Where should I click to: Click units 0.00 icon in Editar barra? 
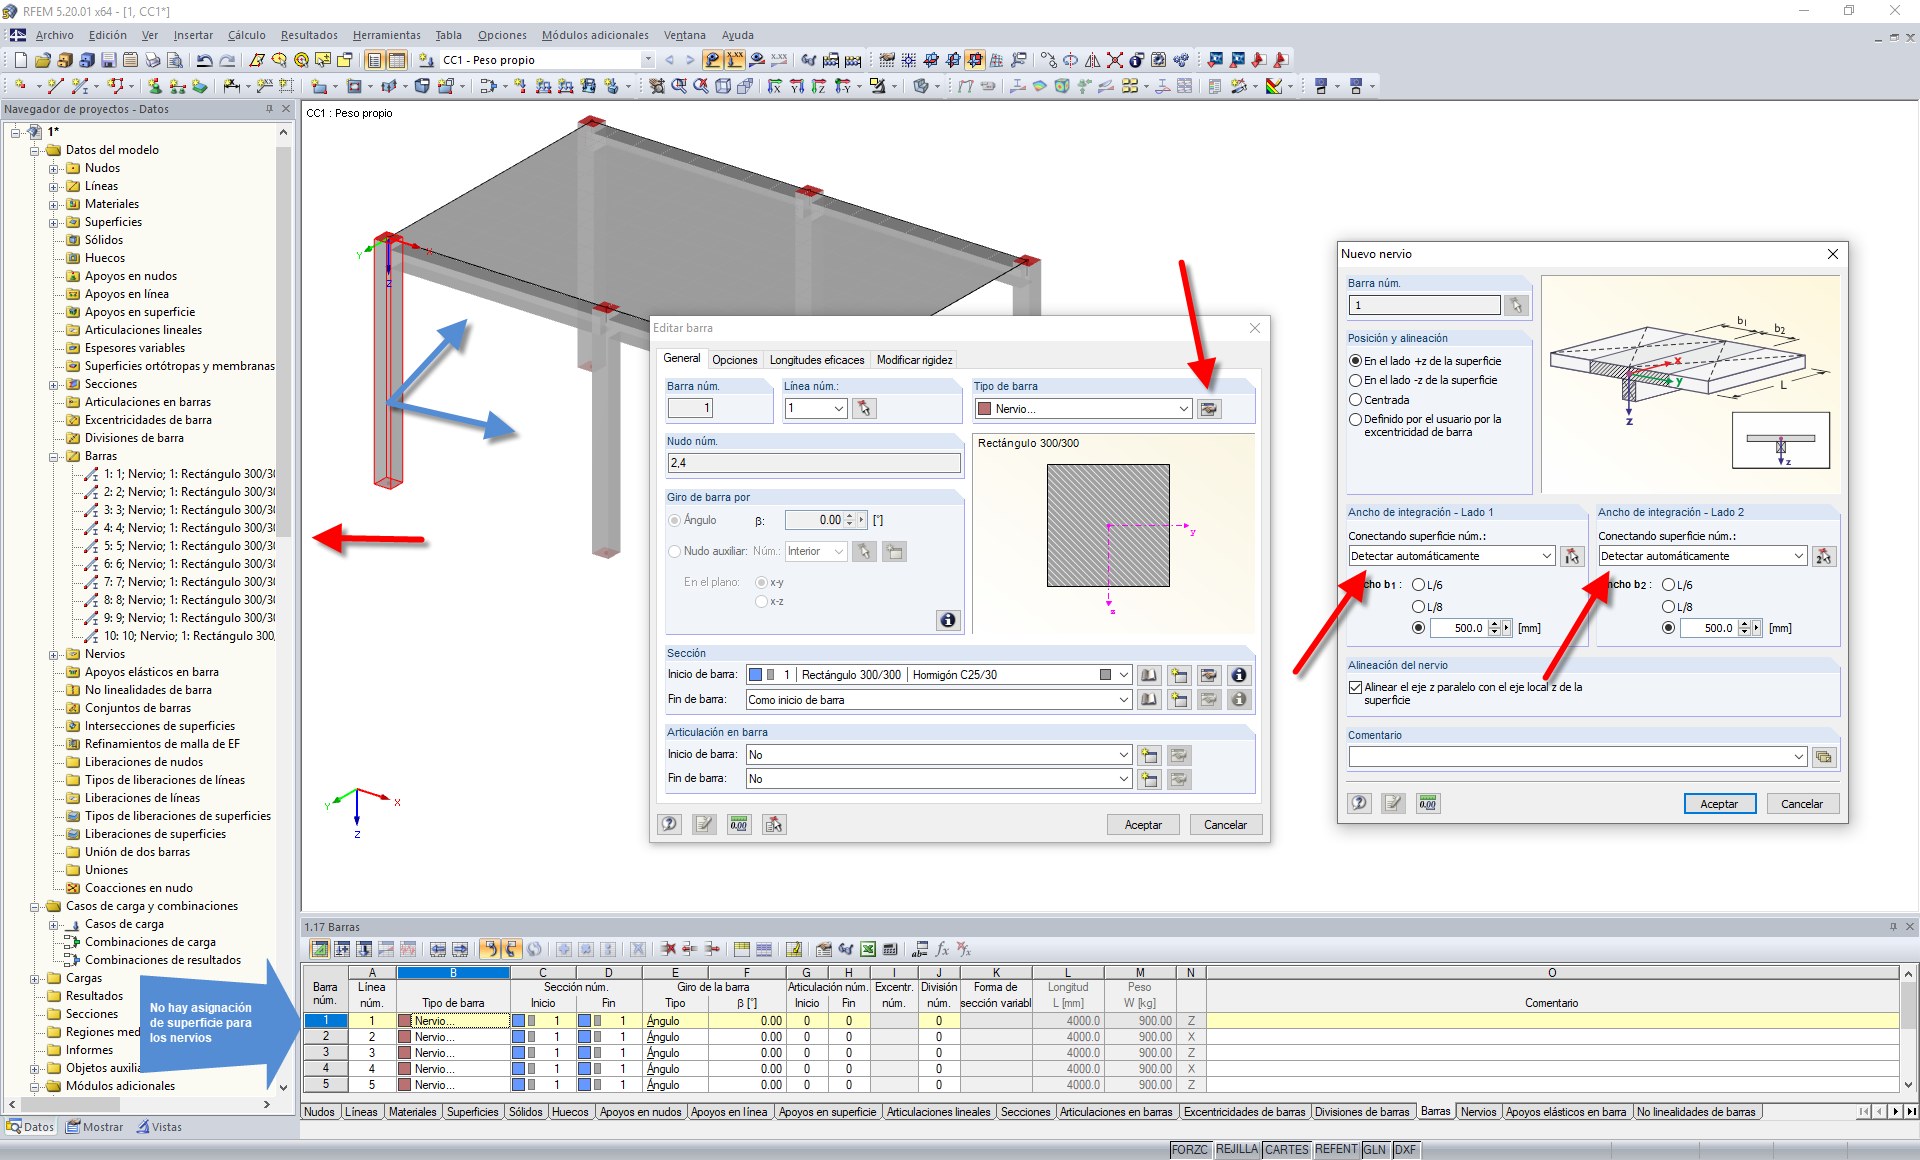(739, 825)
